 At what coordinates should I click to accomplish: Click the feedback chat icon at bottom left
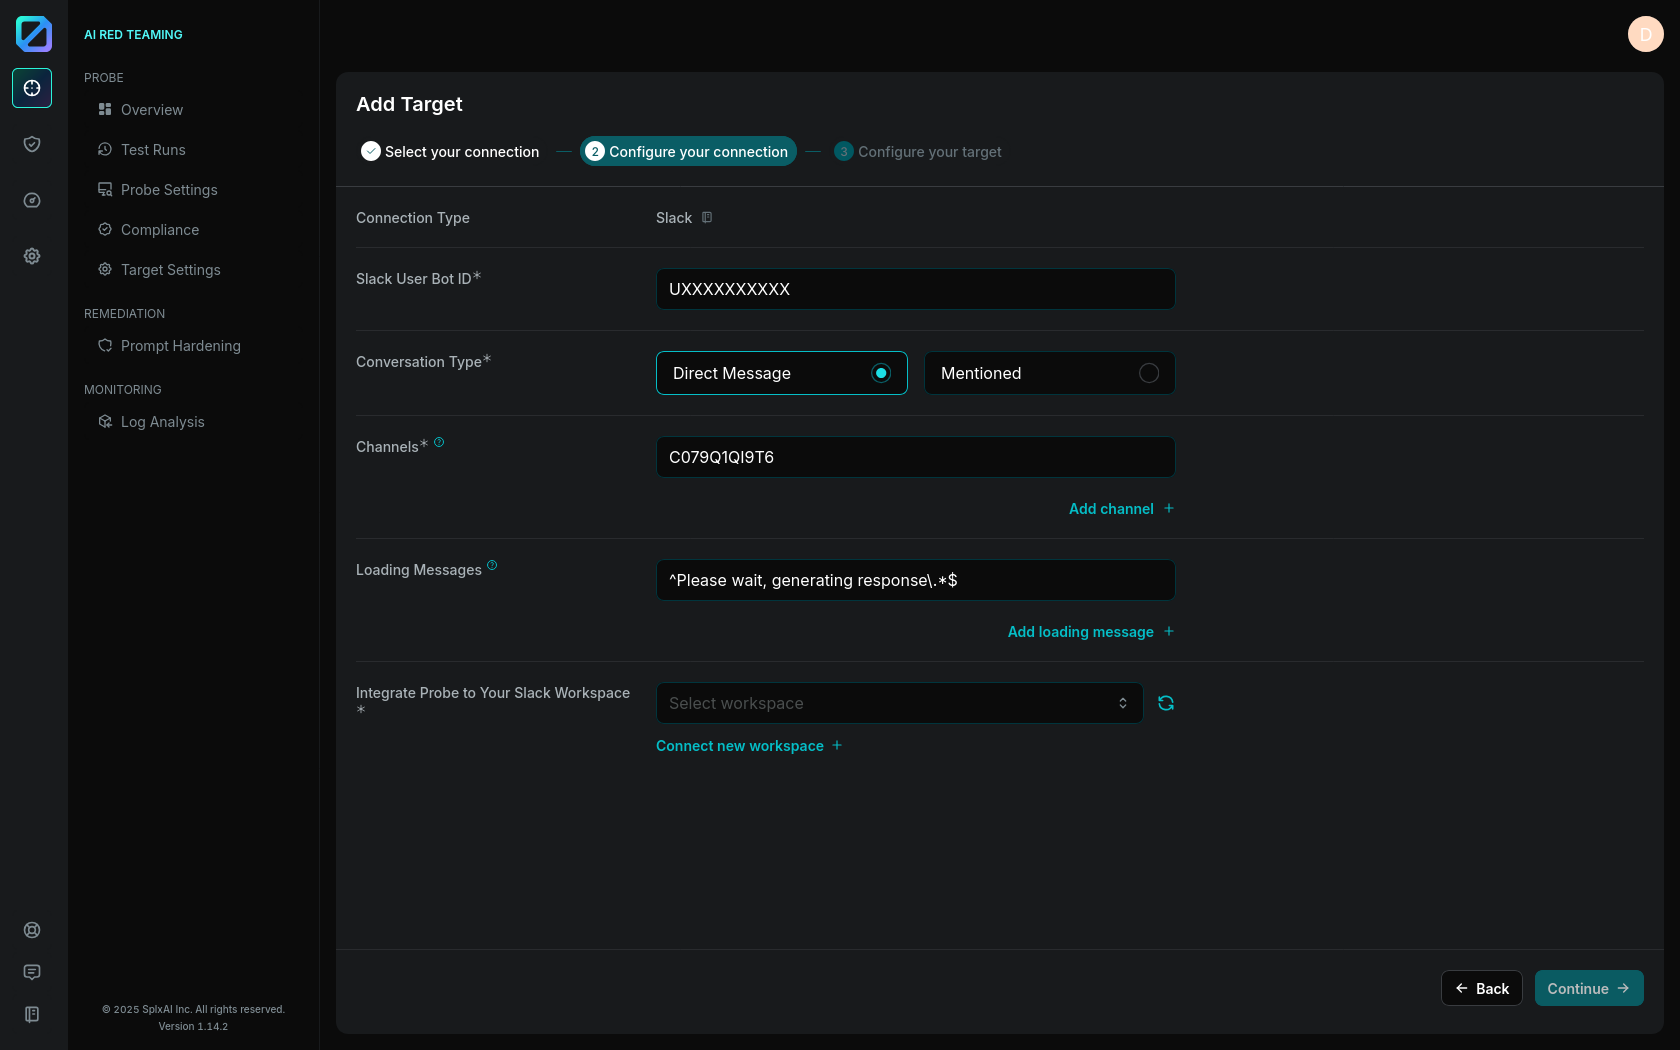tap(32, 972)
